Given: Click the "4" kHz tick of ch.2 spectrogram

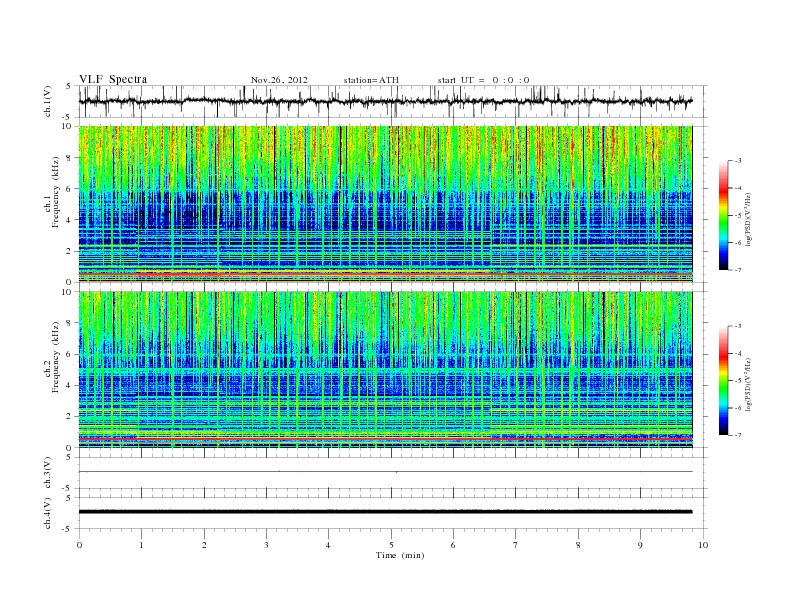Looking at the screenshot, I should tap(70, 386).
